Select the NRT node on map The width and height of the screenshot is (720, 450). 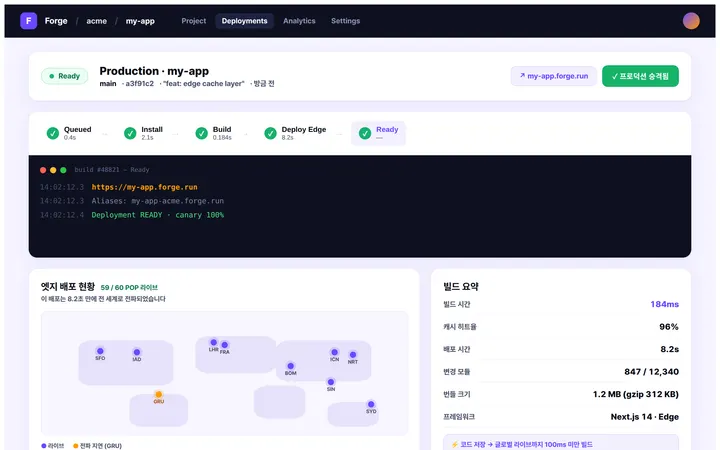pos(353,354)
